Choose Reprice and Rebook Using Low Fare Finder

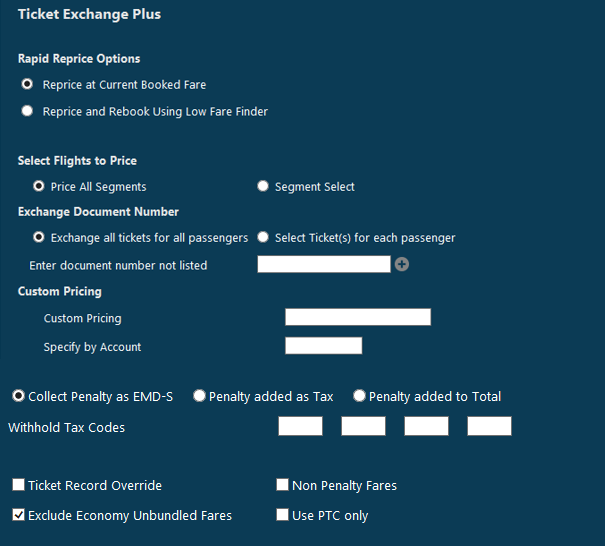point(27,111)
